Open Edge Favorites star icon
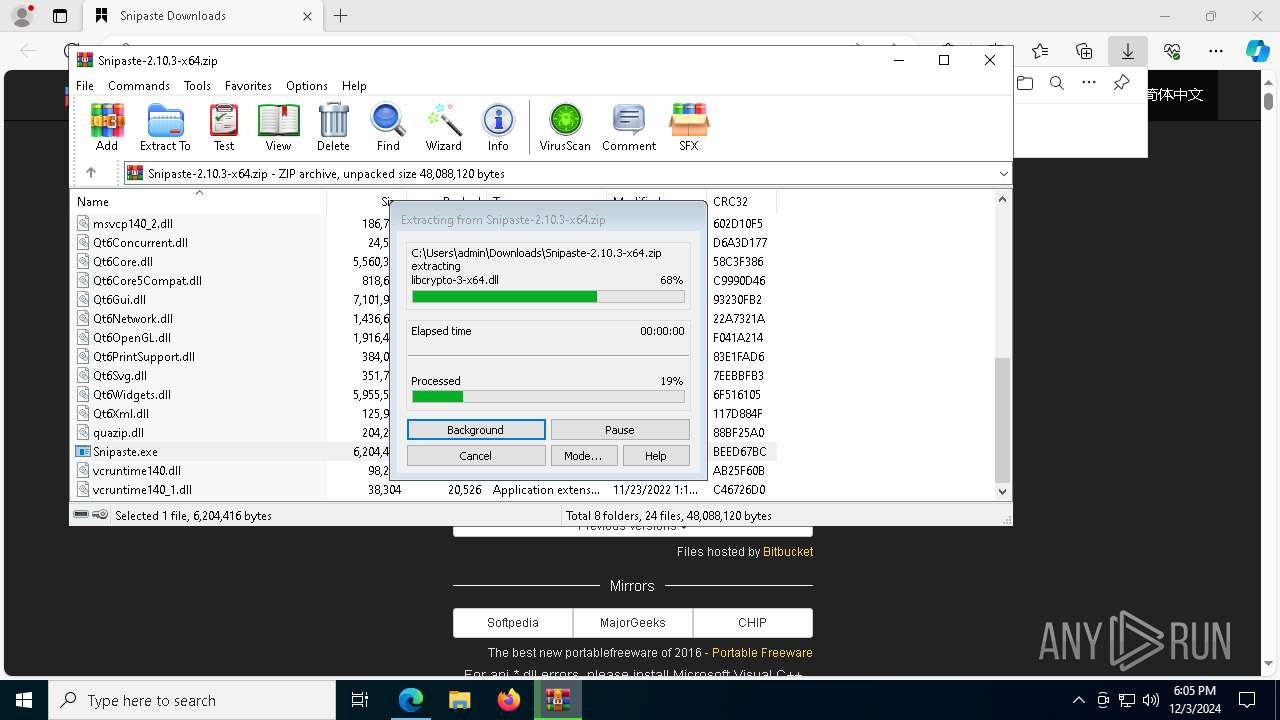 click(1040, 51)
